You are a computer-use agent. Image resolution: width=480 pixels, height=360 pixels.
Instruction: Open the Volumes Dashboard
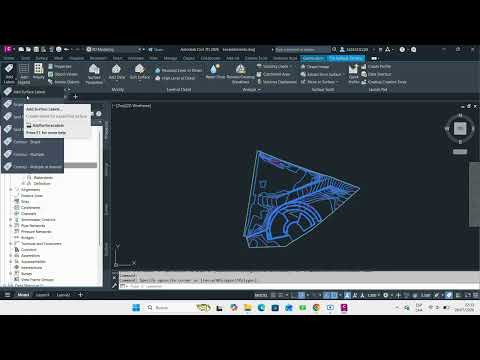(276, 82)
